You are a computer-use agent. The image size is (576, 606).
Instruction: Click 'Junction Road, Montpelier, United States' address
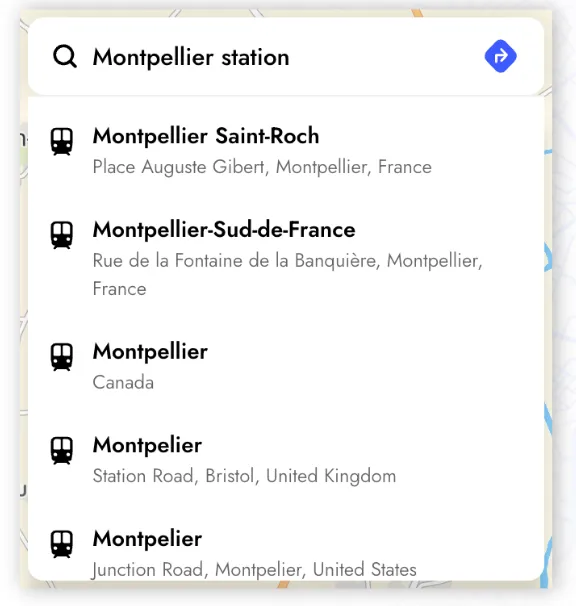(x=254, y=570)
